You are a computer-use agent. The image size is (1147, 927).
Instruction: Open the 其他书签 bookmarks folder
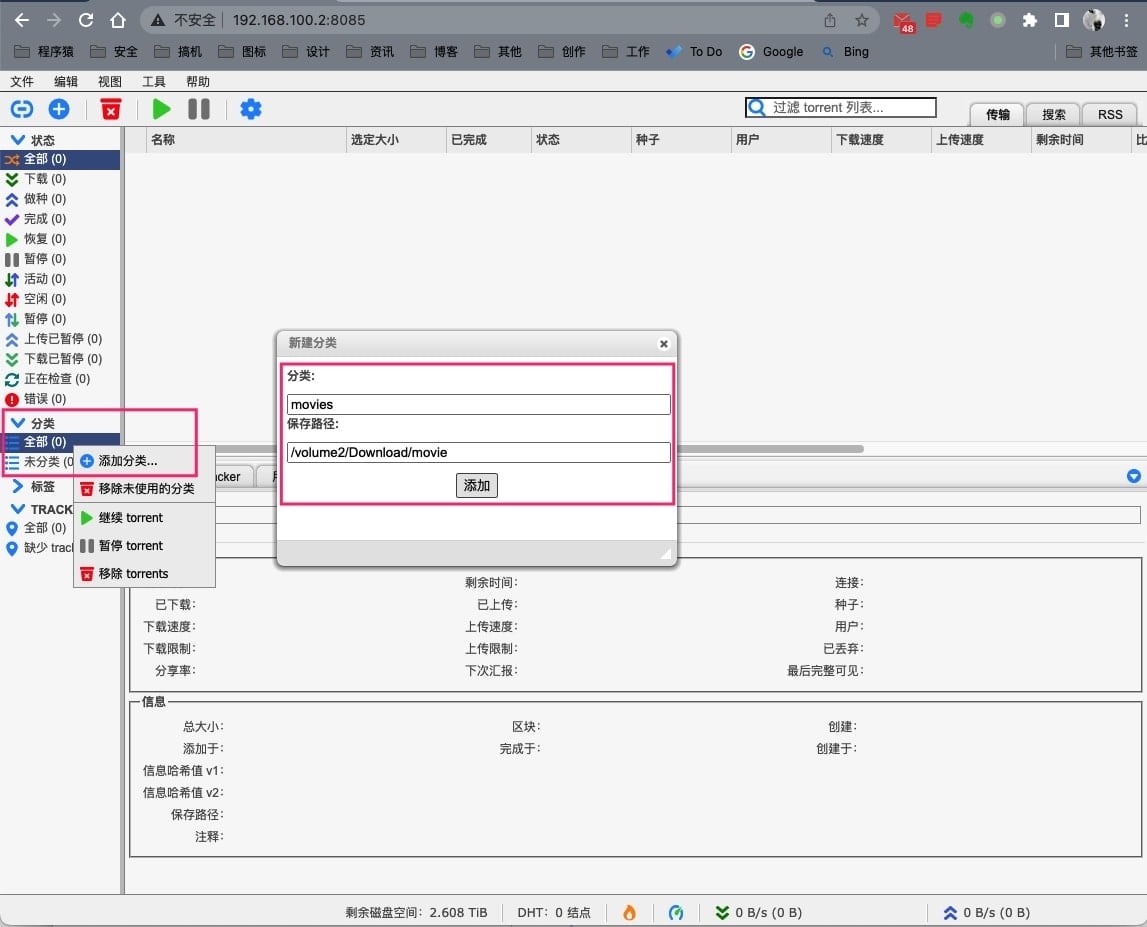click(x=1102, y=52)
